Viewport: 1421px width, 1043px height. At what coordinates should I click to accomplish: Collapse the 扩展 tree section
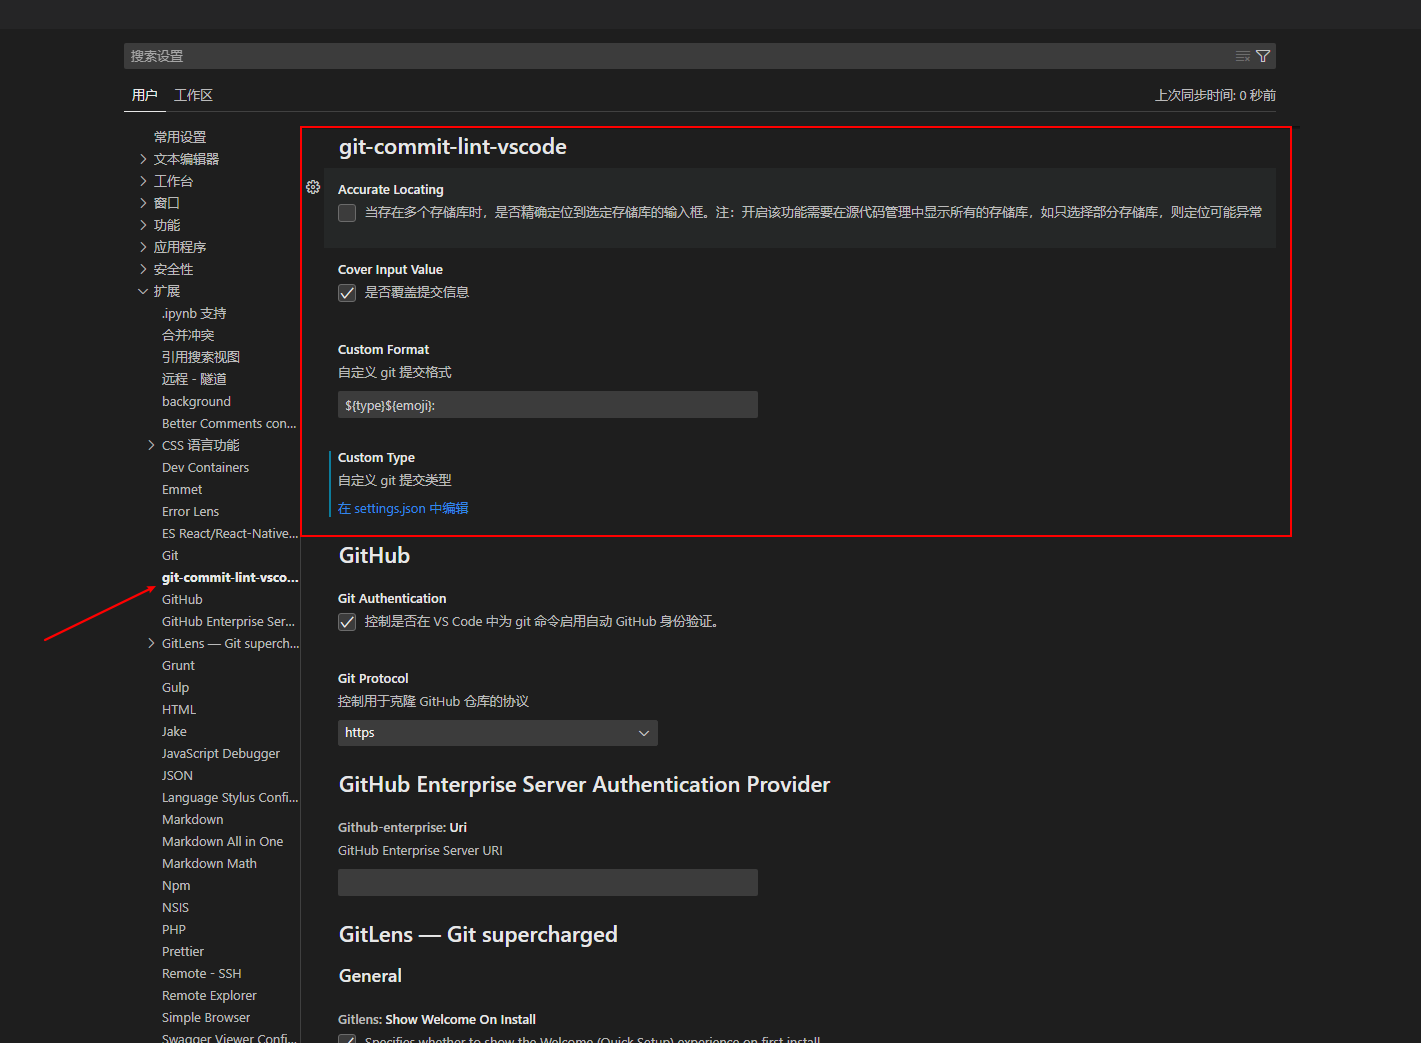(x=143, y=291)
